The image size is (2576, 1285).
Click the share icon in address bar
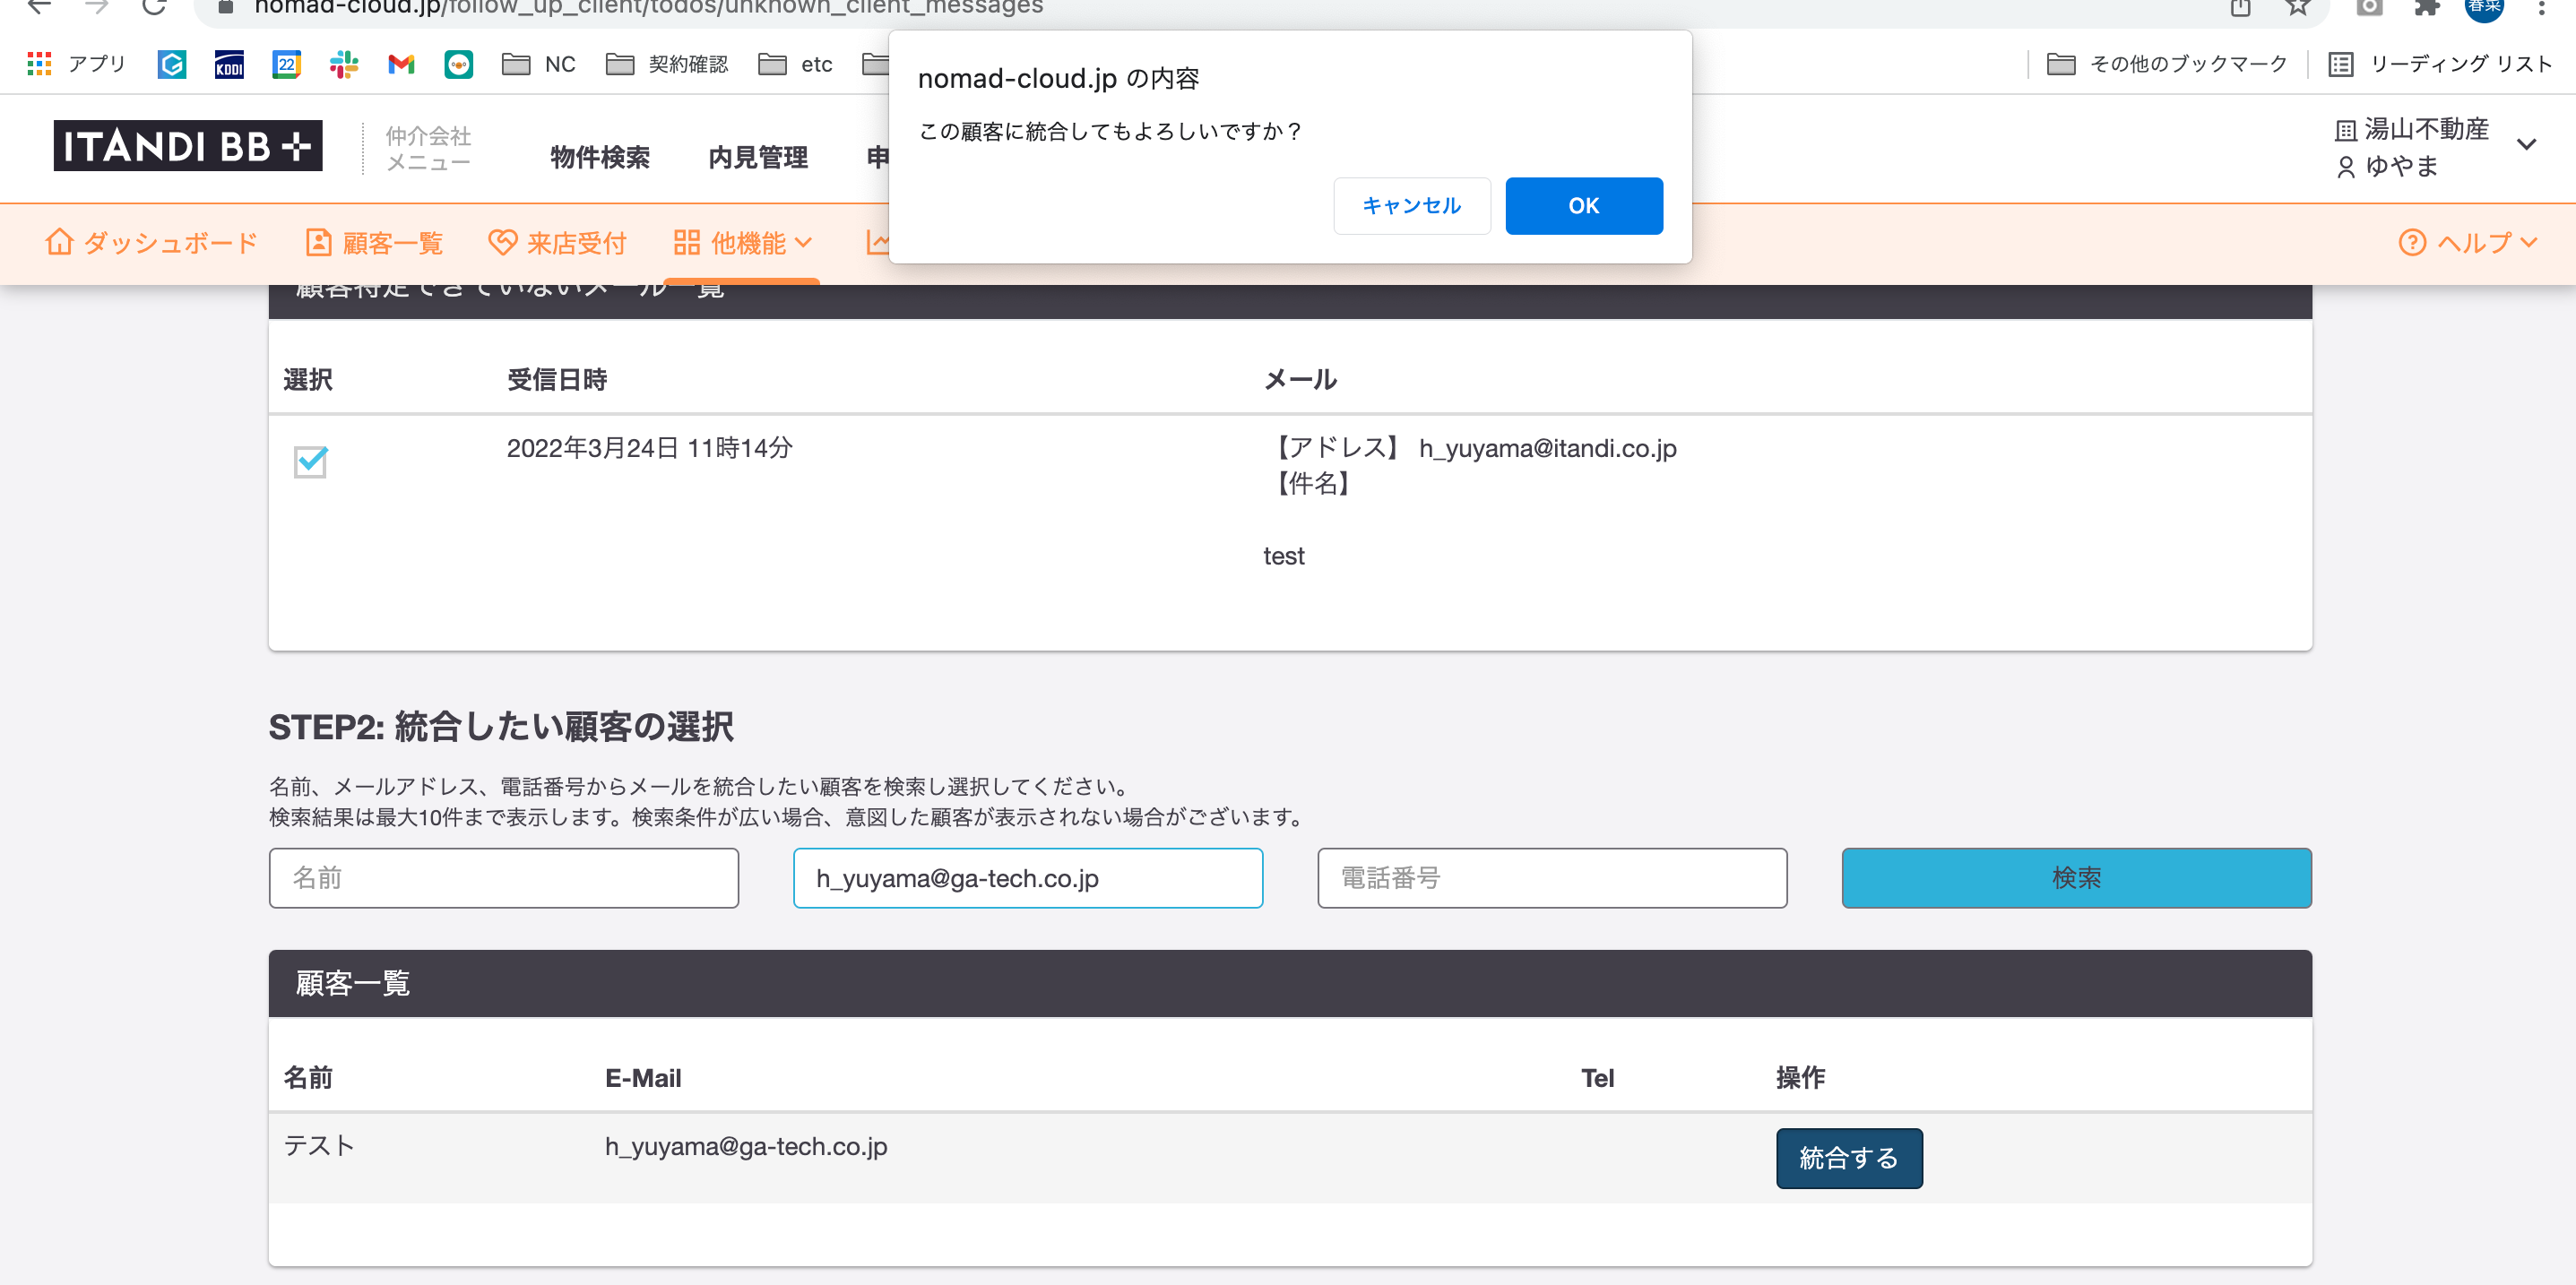[2240, 6]
